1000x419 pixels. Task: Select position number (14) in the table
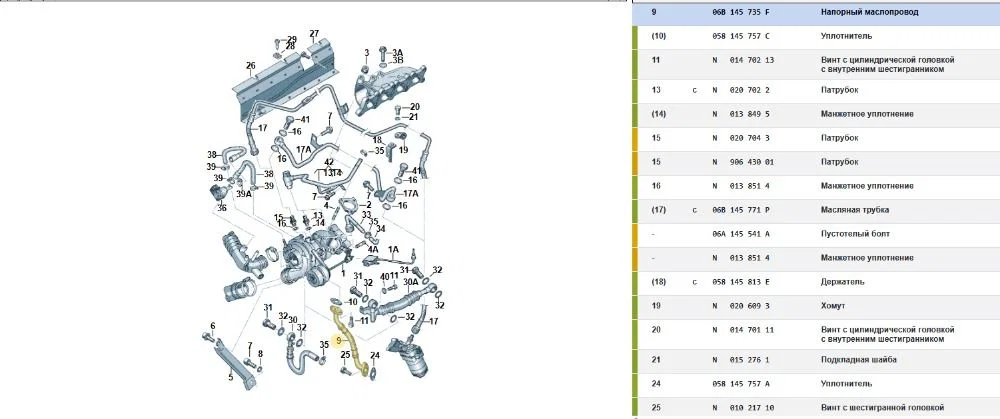click(659, 114)
